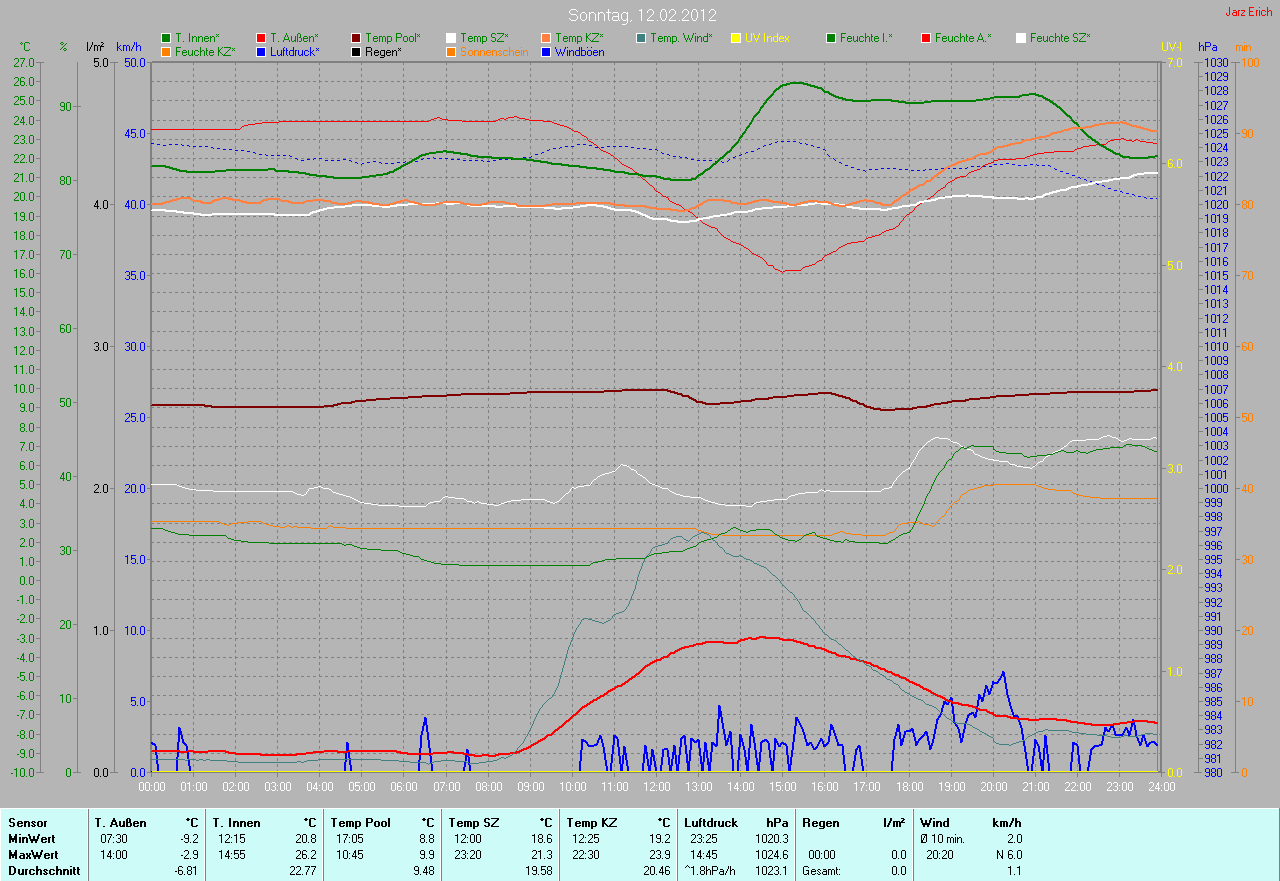1280x881 pixels.
Task: Click the red T. Außen legend square
Action: click(x=261, y=38)
